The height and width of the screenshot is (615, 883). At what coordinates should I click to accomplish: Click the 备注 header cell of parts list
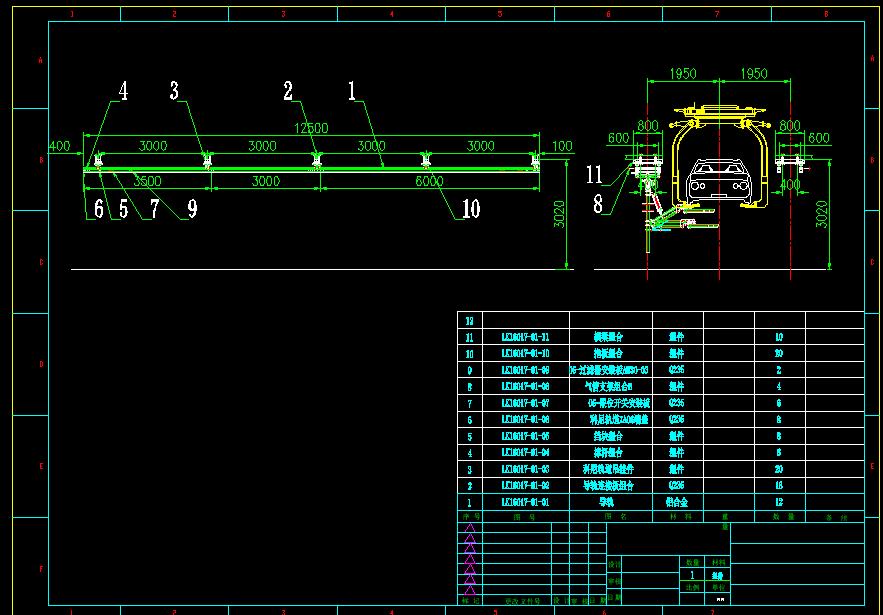[835, 516]
